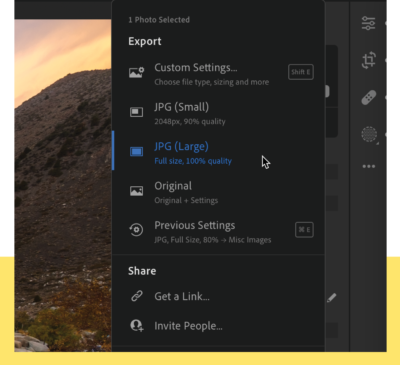Screen dimensions: 400x365
Task: Click the blue JPG (Large) icon
Action: (136, 152)
